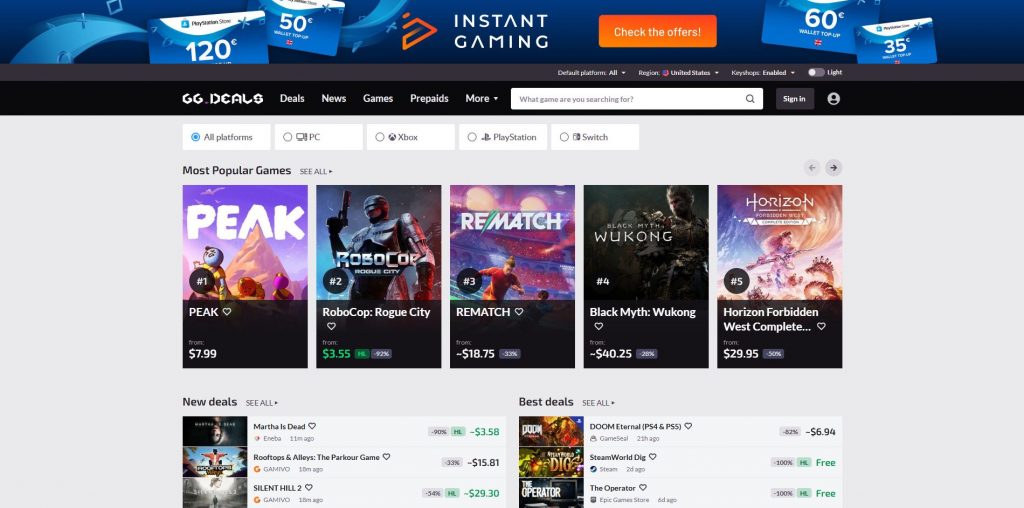The image size is (1024, 508).
Task: Click the Steam store icon under SteamWorld Dig
Action: pyautogui.click(x=593, y=469)
